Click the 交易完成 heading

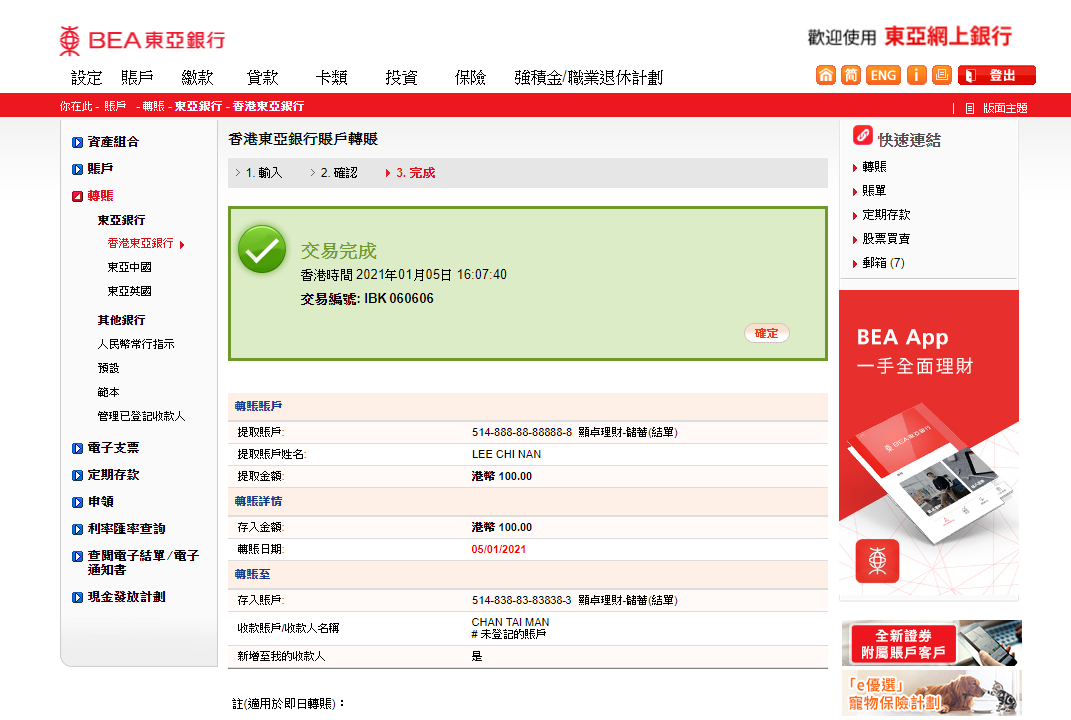point(339,251)
